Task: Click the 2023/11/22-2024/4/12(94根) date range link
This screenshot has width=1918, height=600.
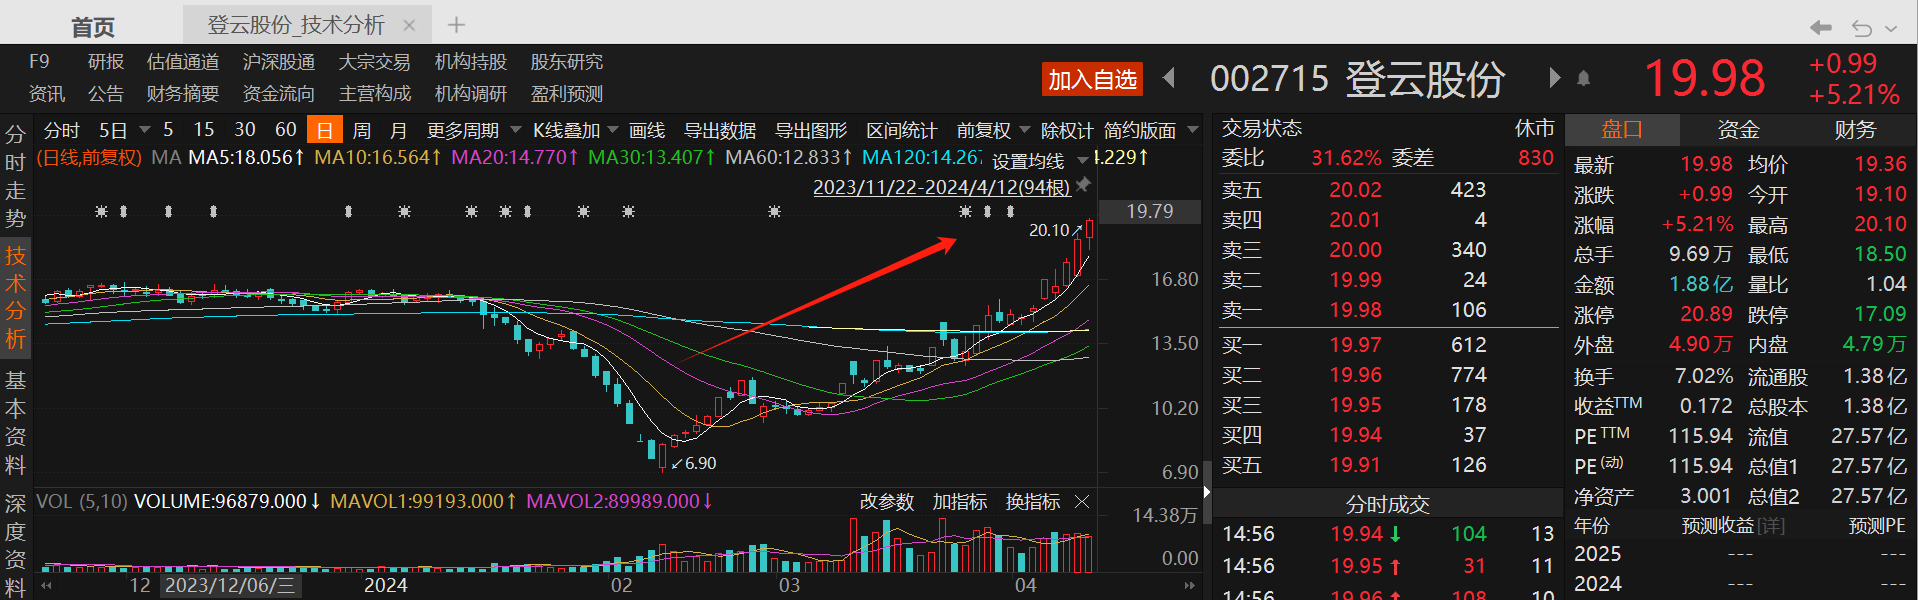Action: click(941, 187)
